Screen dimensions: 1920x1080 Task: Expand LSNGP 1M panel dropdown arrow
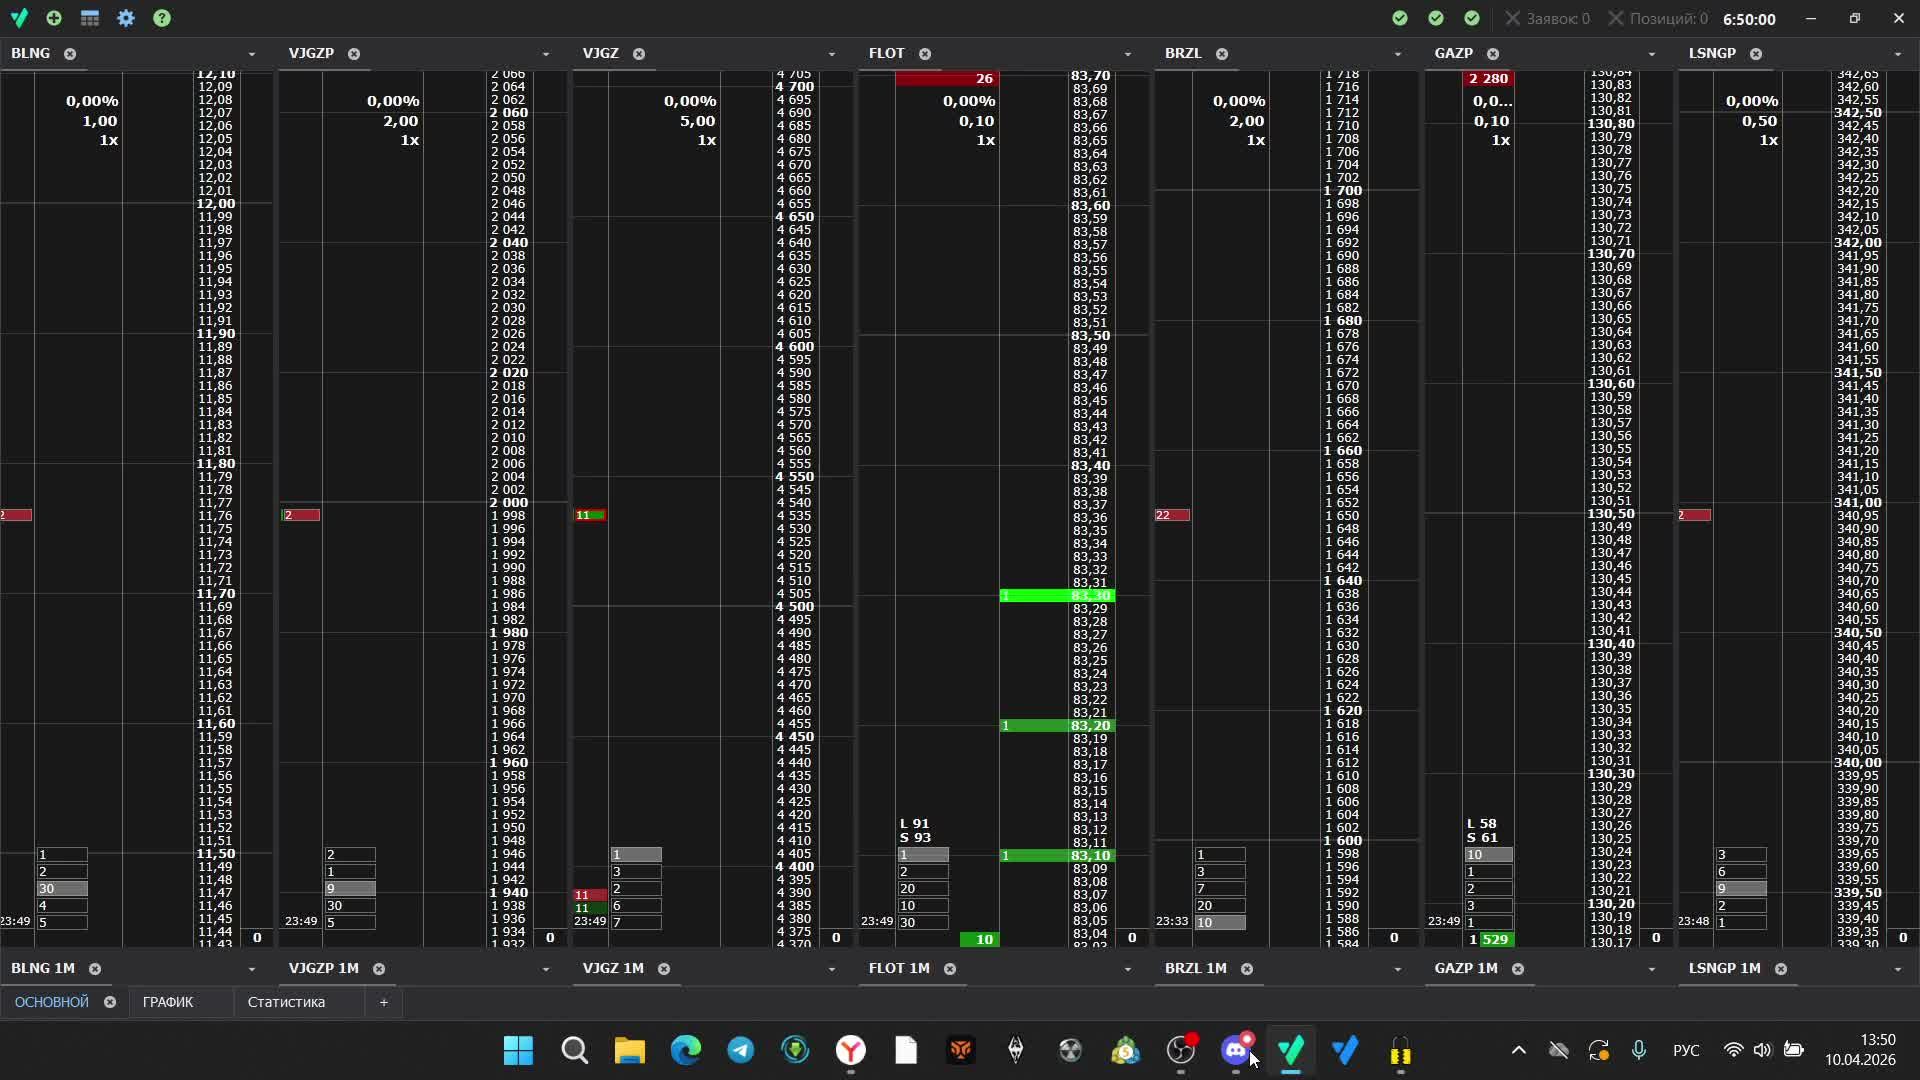[1898, 969]
